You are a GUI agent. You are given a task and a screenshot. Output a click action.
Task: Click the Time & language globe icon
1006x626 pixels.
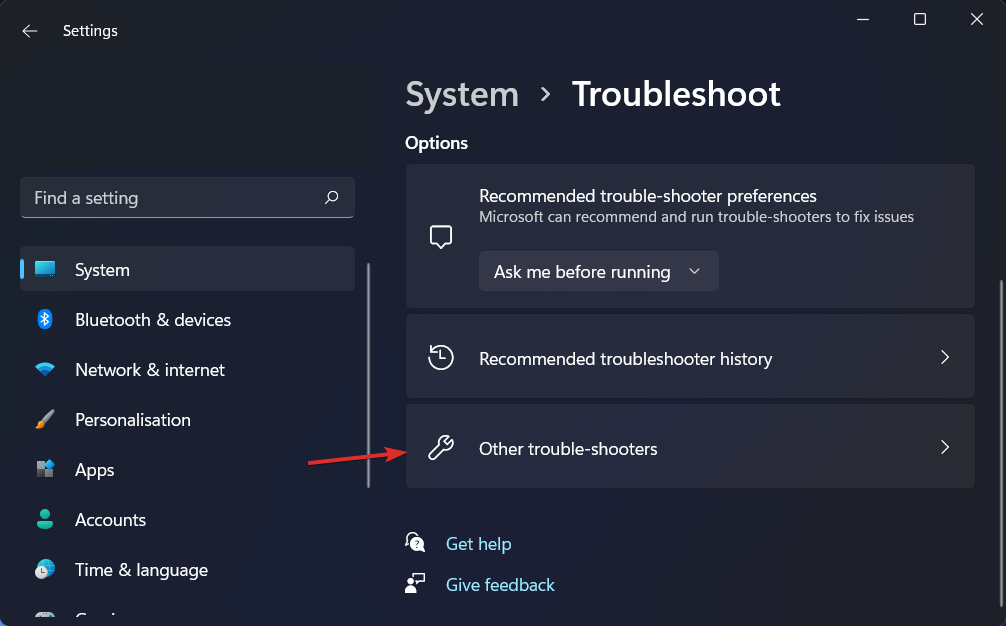(x=45, y=570)
